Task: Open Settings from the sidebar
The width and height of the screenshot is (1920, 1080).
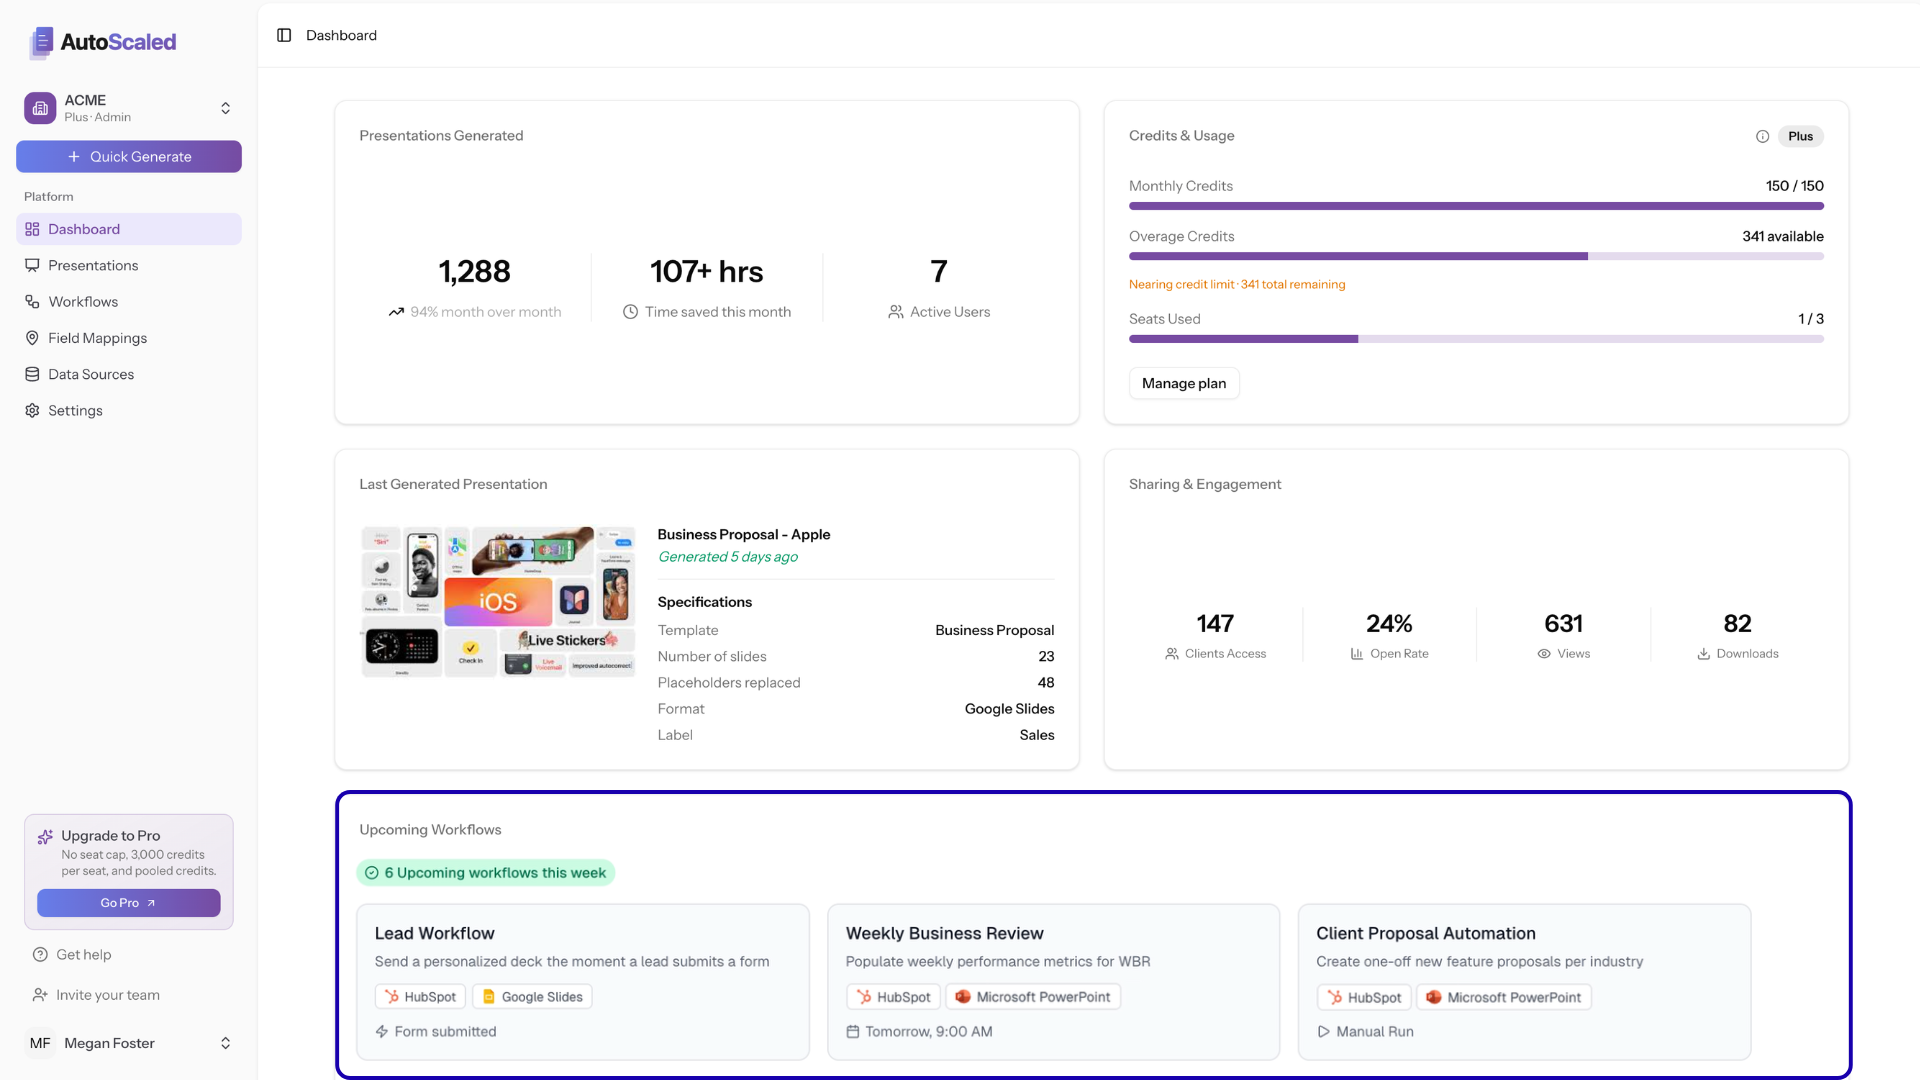Action: pos(129,411)
